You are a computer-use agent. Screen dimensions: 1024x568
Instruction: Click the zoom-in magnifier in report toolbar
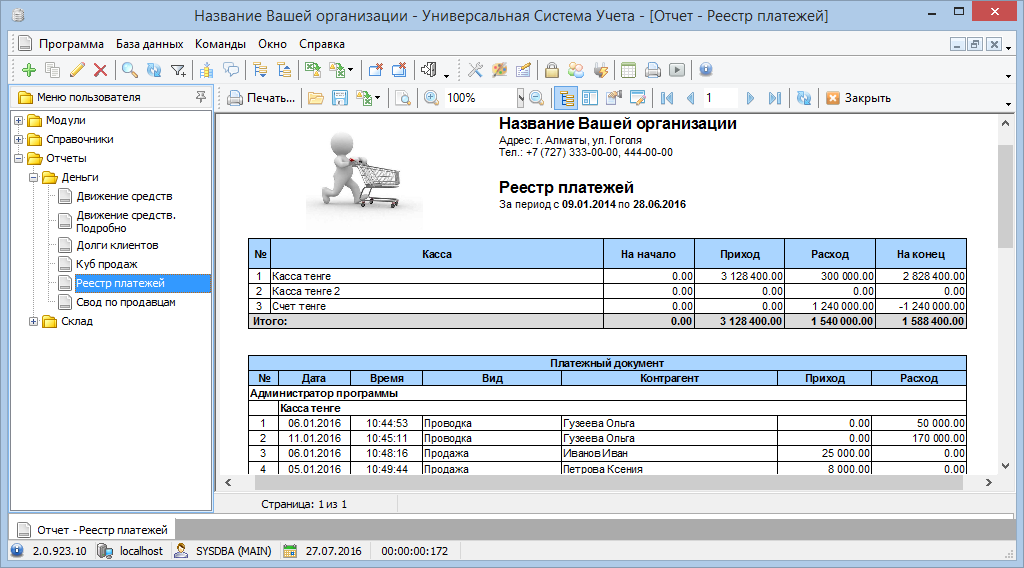point(431,98)
